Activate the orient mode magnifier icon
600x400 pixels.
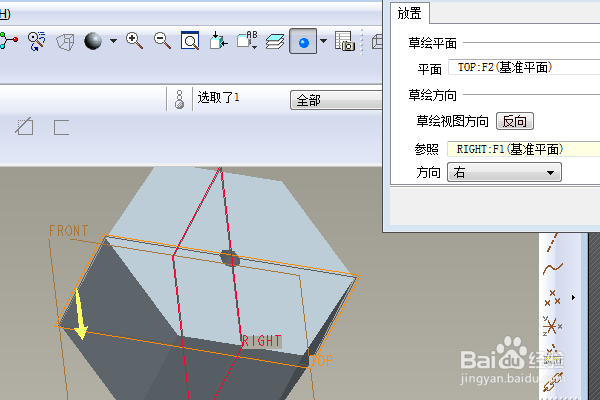coord(37,41)
